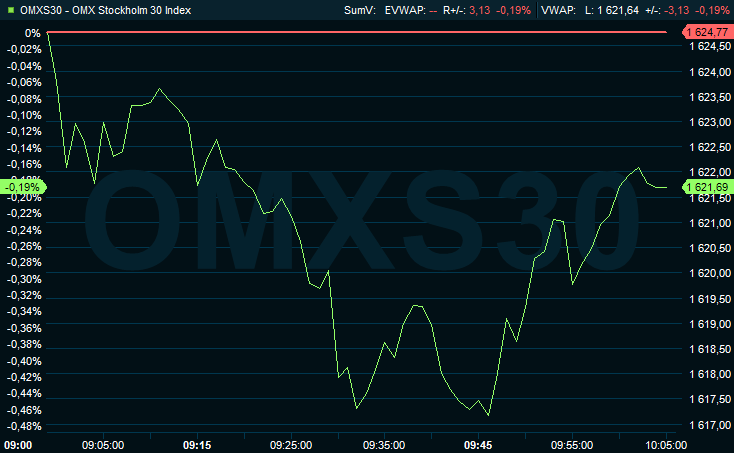734x453 pixels.
Task: Click the -0,40% percent axis label
Action: coord(24,361)
